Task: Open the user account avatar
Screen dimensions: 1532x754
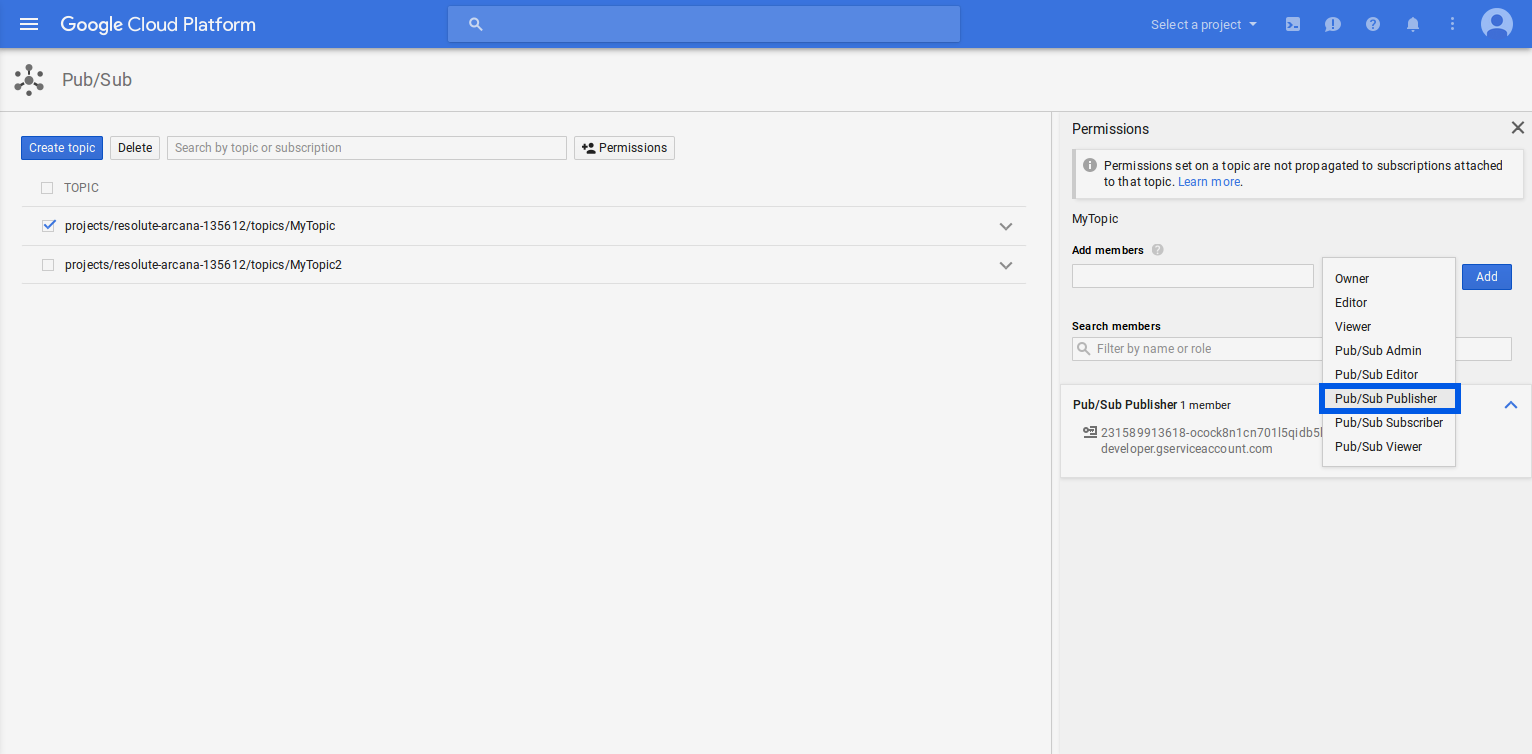Action: (x=1497, y=24)
